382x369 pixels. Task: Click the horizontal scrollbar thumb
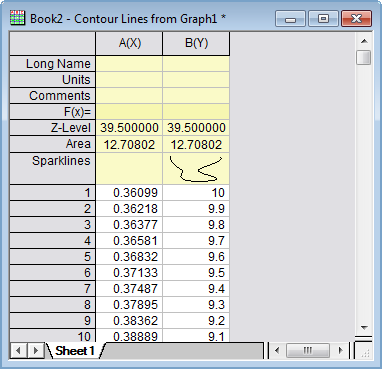pyautogui.click(x=308, y=350)
